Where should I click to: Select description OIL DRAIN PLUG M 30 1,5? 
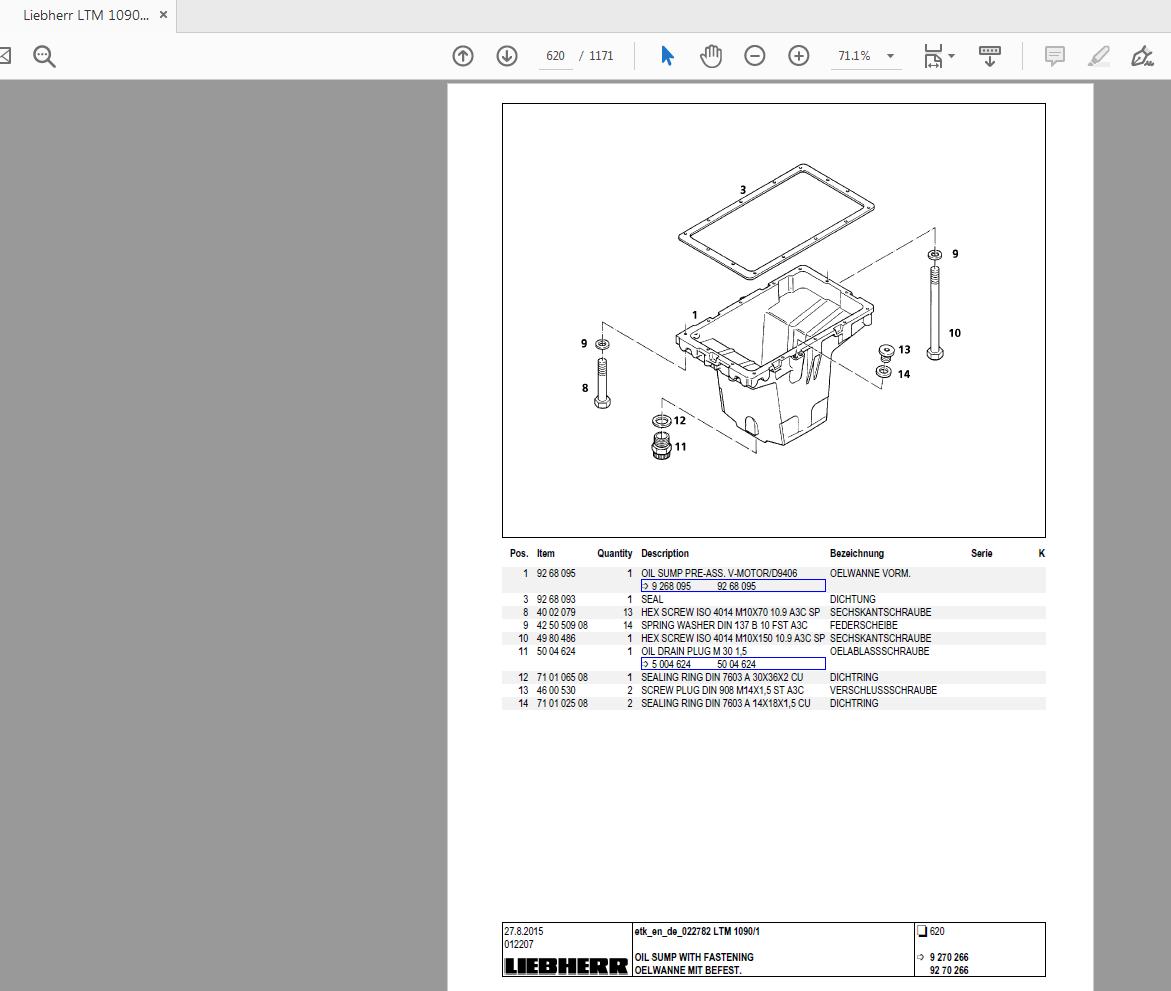click(x=694, y=651)
